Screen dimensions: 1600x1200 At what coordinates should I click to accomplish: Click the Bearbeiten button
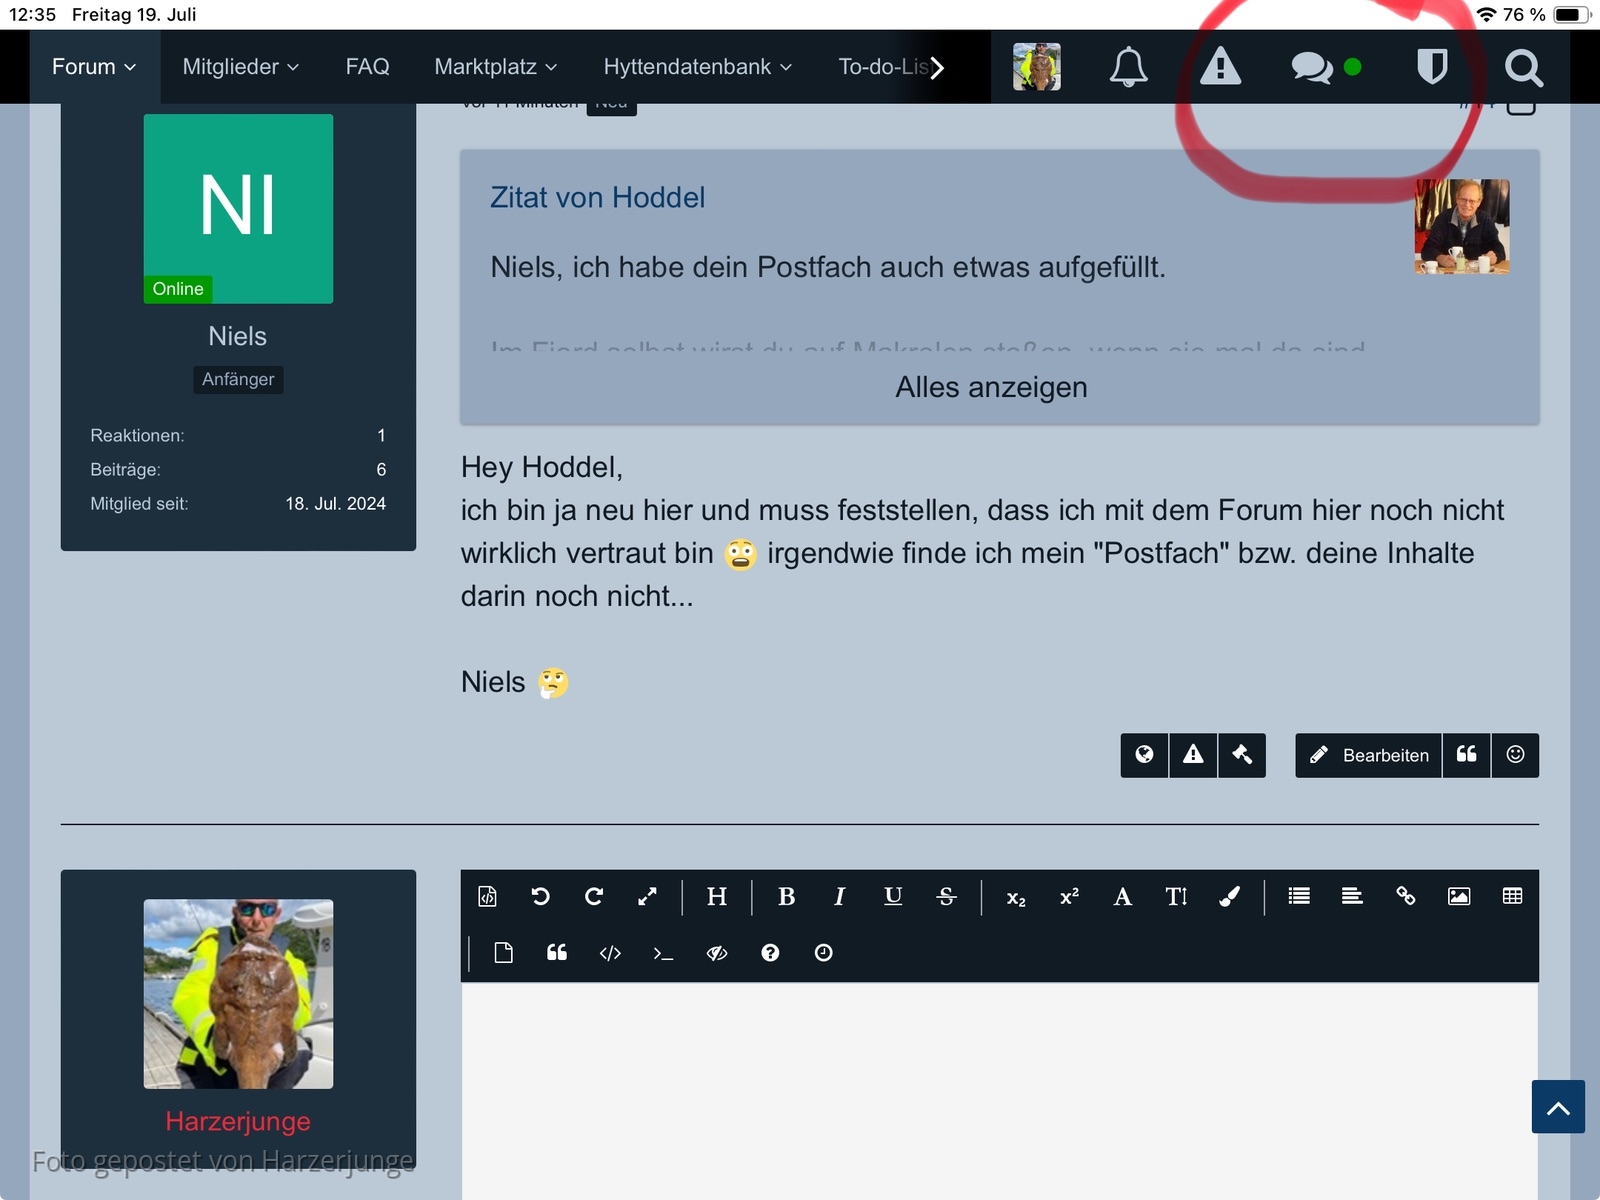[x=1369, y=755]
